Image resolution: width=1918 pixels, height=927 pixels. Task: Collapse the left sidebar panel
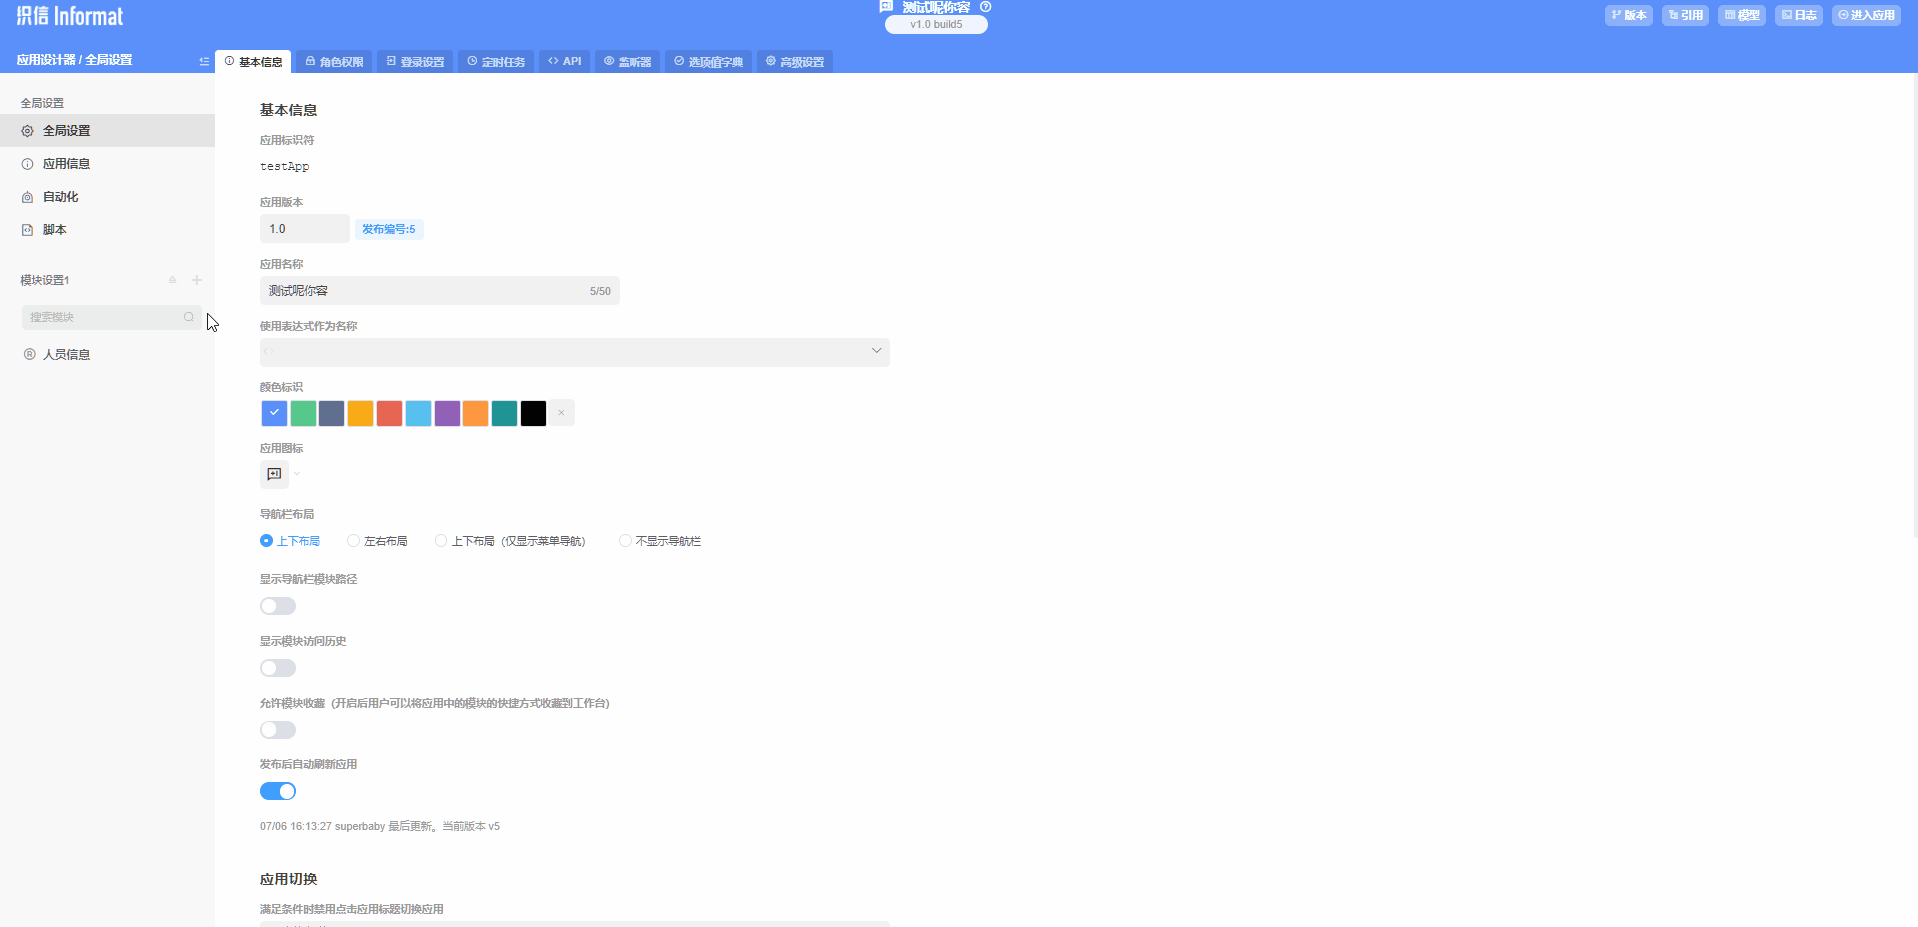[x=203, y=61]
